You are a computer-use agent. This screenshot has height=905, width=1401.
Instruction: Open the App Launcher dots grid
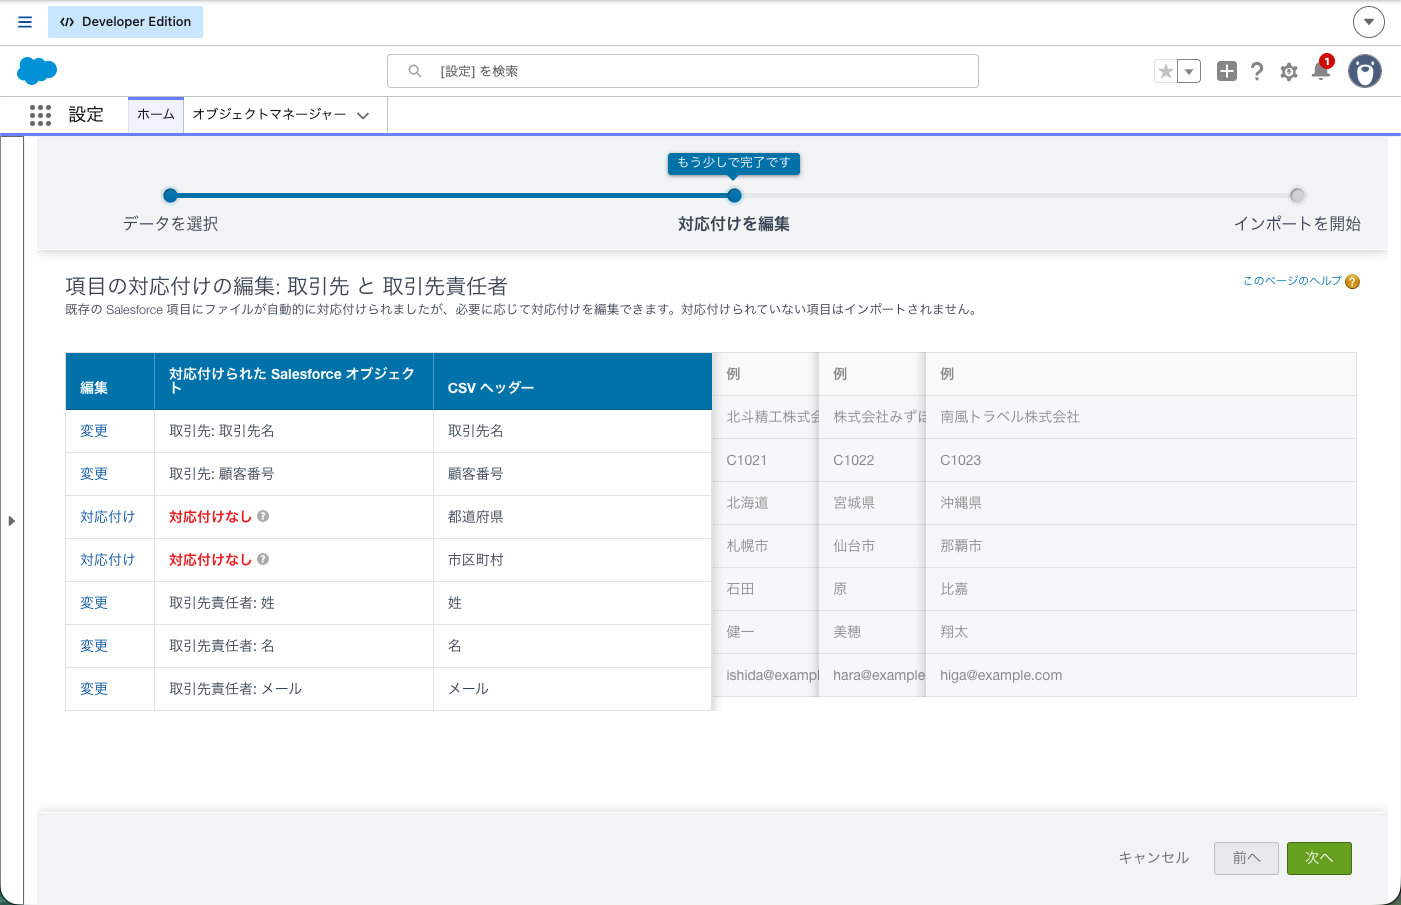click(40, 115)
